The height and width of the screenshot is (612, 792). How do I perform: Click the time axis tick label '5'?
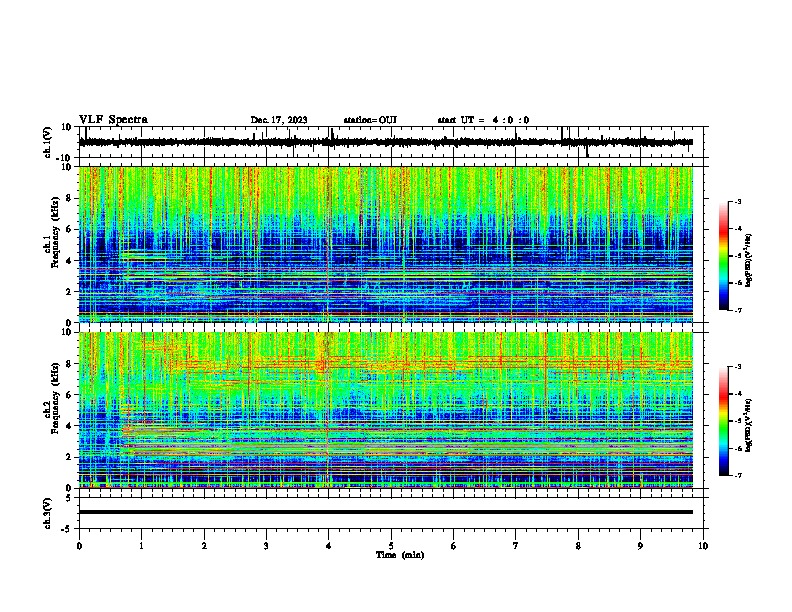(x=391, y=546)
